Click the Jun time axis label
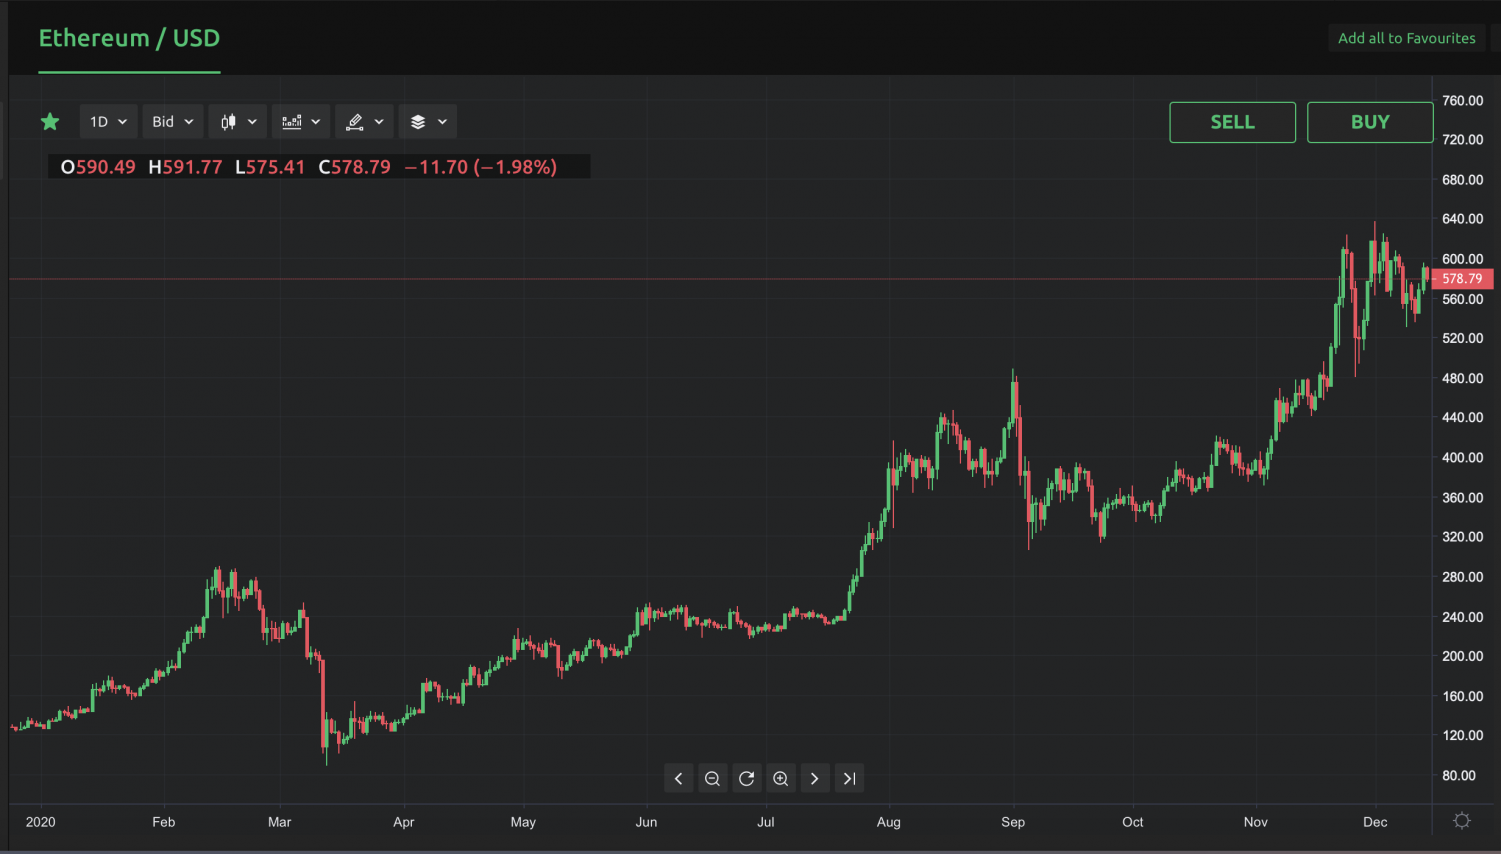 pyautogui.click(x=646, y=822)
